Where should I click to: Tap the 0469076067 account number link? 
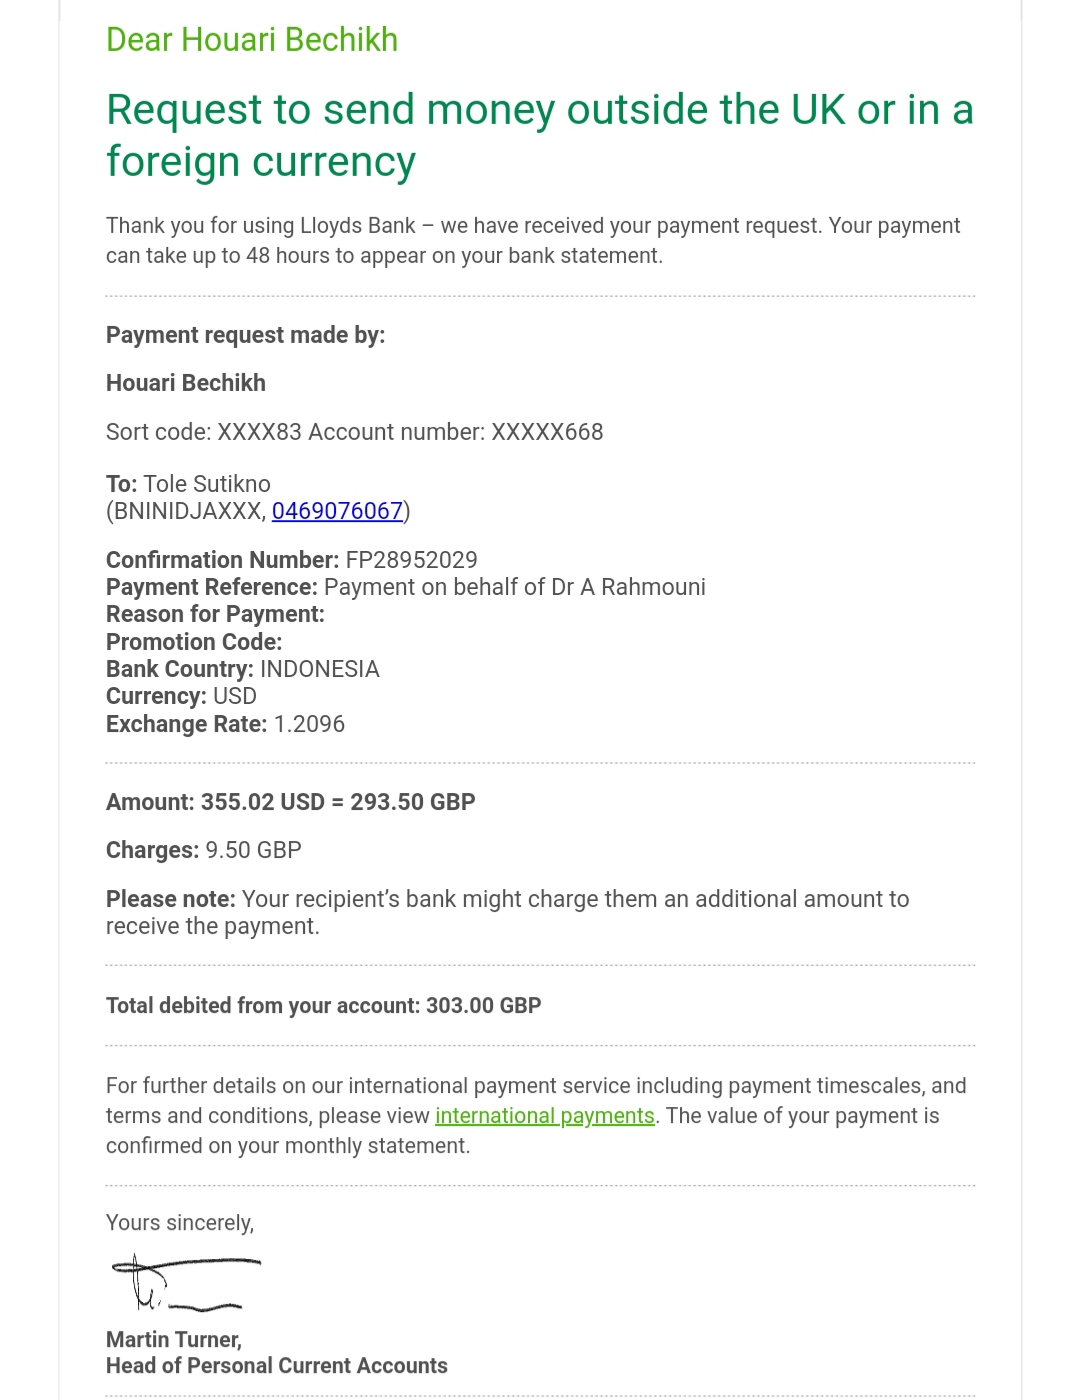click(337, 511)
